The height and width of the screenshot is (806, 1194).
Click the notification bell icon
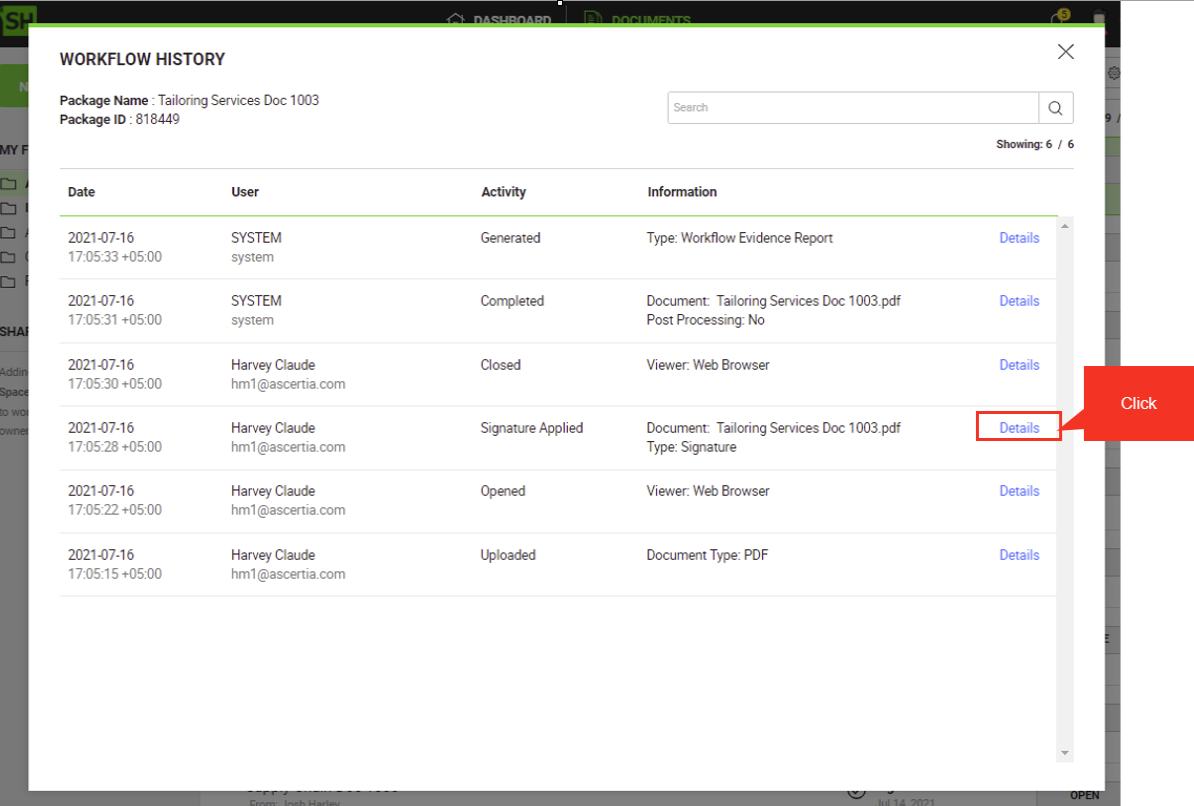tap(1058, 20)
